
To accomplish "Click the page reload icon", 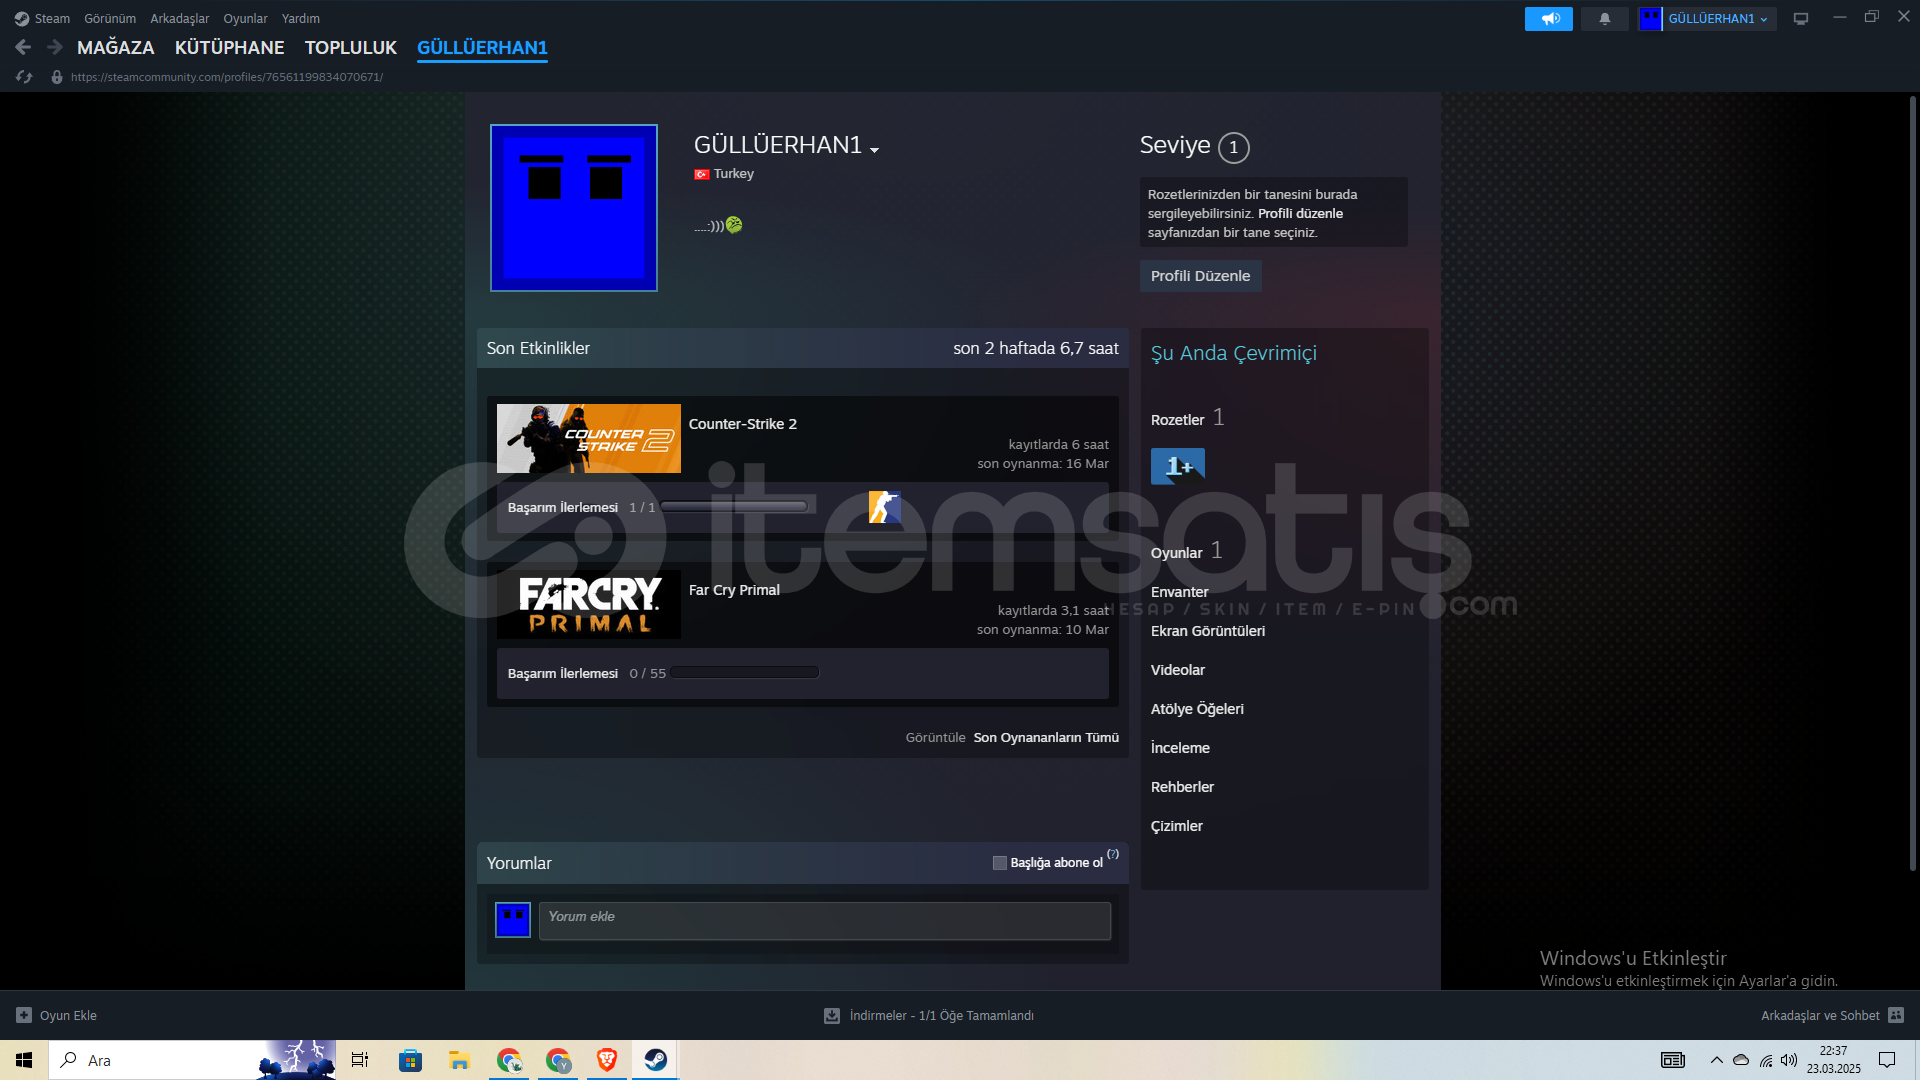I will point(24,77).
